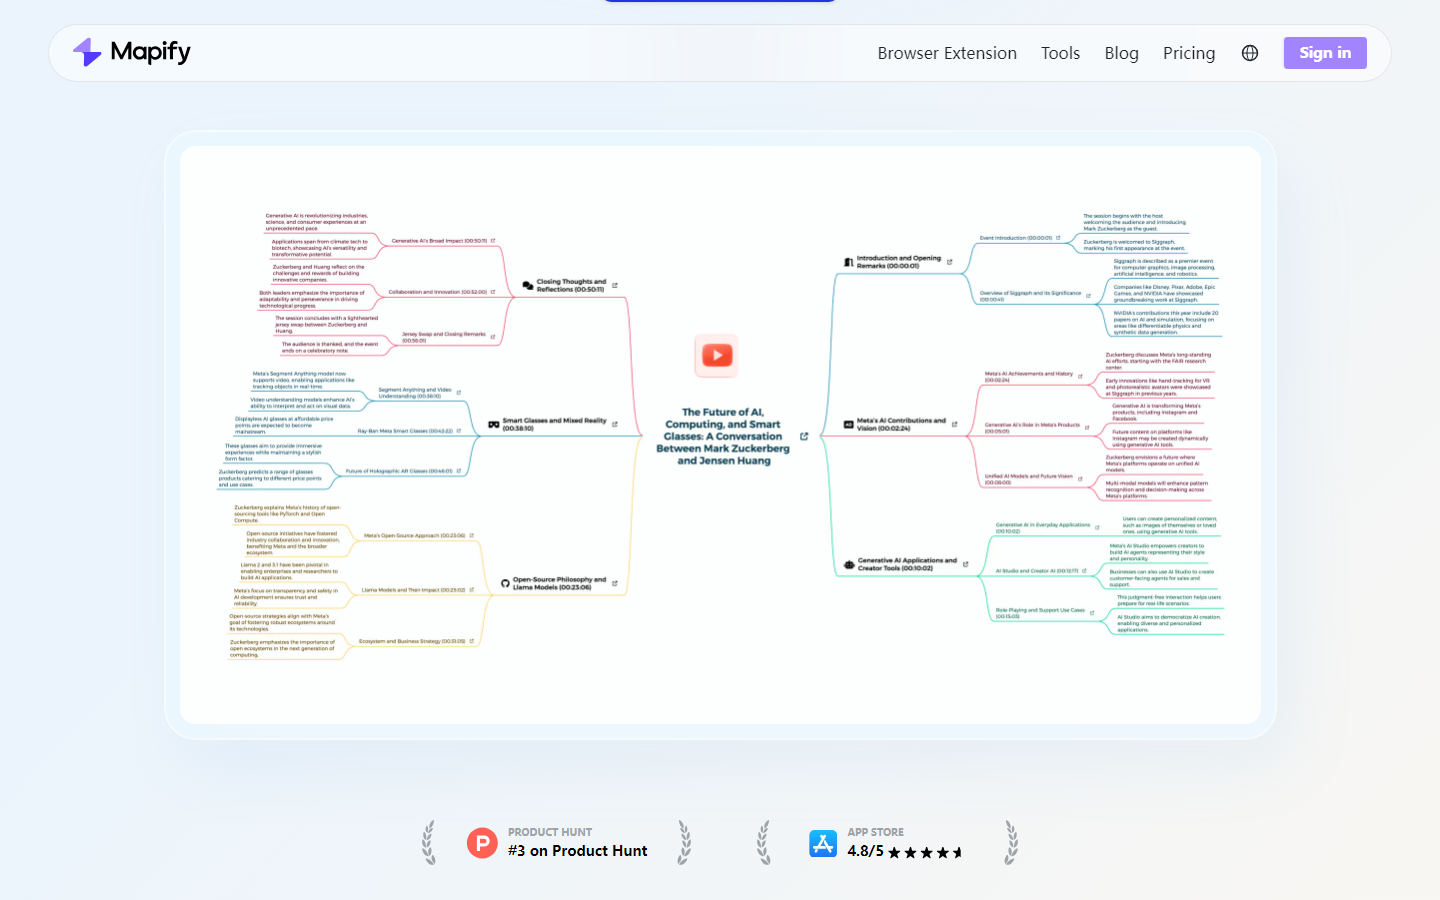1440x900 pixels.
Task: Open link icon next to Smart Glasses and Mixed Reality
Action: click(x=615, y=424)
